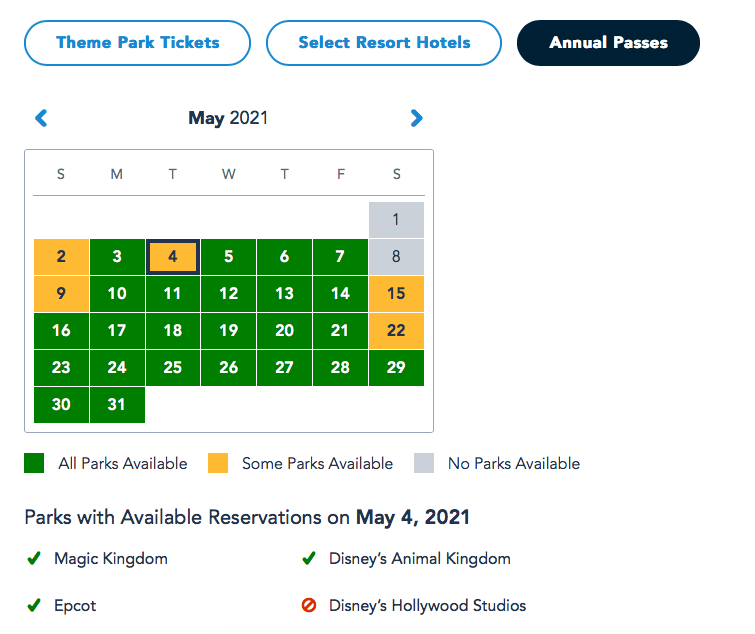Click the checkmark beside Disney's Animal Kingdom
Image resolution: width=755 pixels, height=634 pixels.
[309, 559]
